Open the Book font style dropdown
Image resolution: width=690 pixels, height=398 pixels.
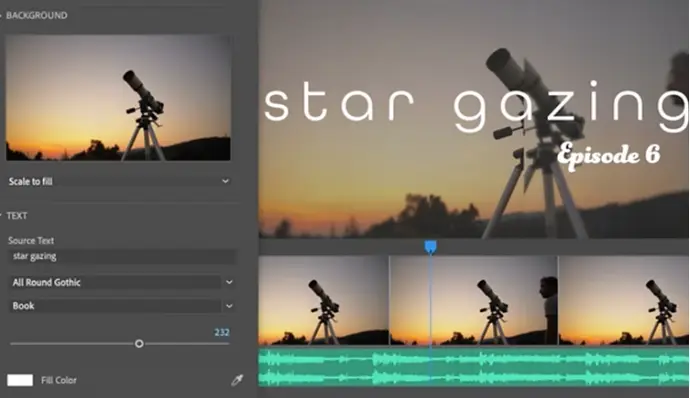tap(121, 306)
